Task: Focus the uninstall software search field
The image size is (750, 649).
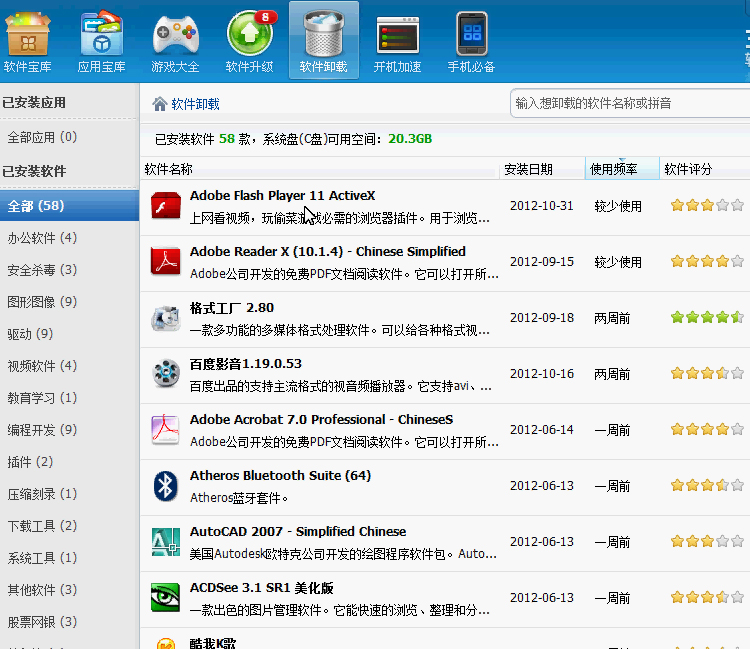Action: coord(630,103)
